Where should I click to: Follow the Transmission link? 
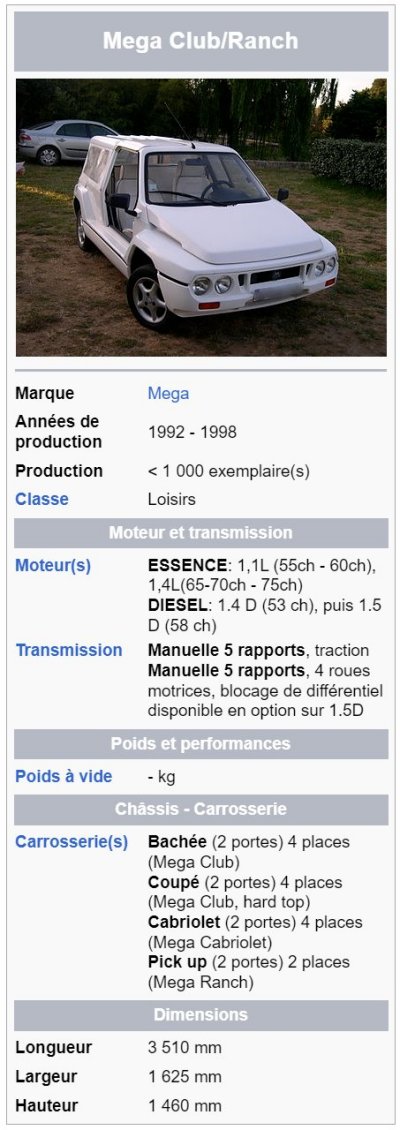(69, 650)
